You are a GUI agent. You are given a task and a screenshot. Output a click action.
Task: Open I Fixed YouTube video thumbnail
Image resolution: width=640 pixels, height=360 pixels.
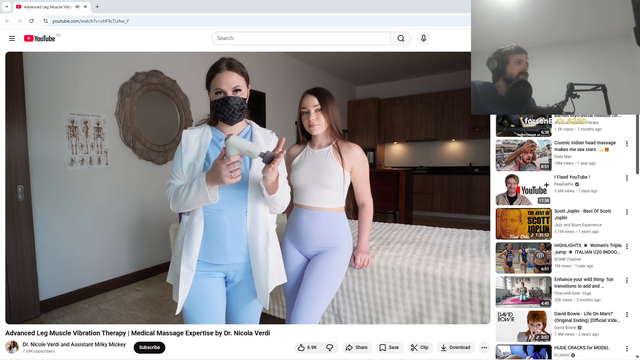[524, 189]
